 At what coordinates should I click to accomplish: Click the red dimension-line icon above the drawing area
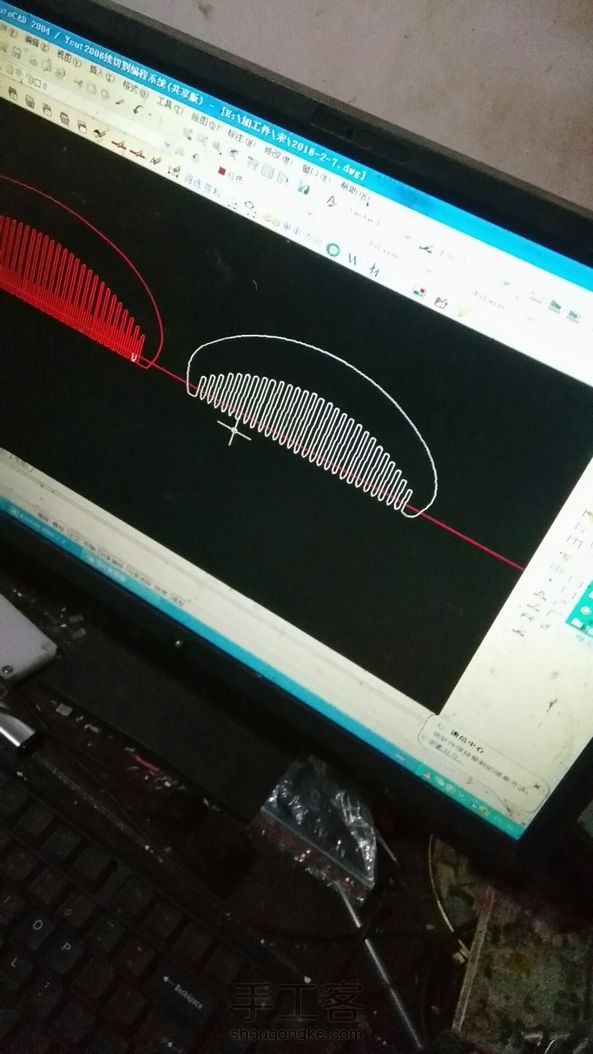click(x=119, y=145)
